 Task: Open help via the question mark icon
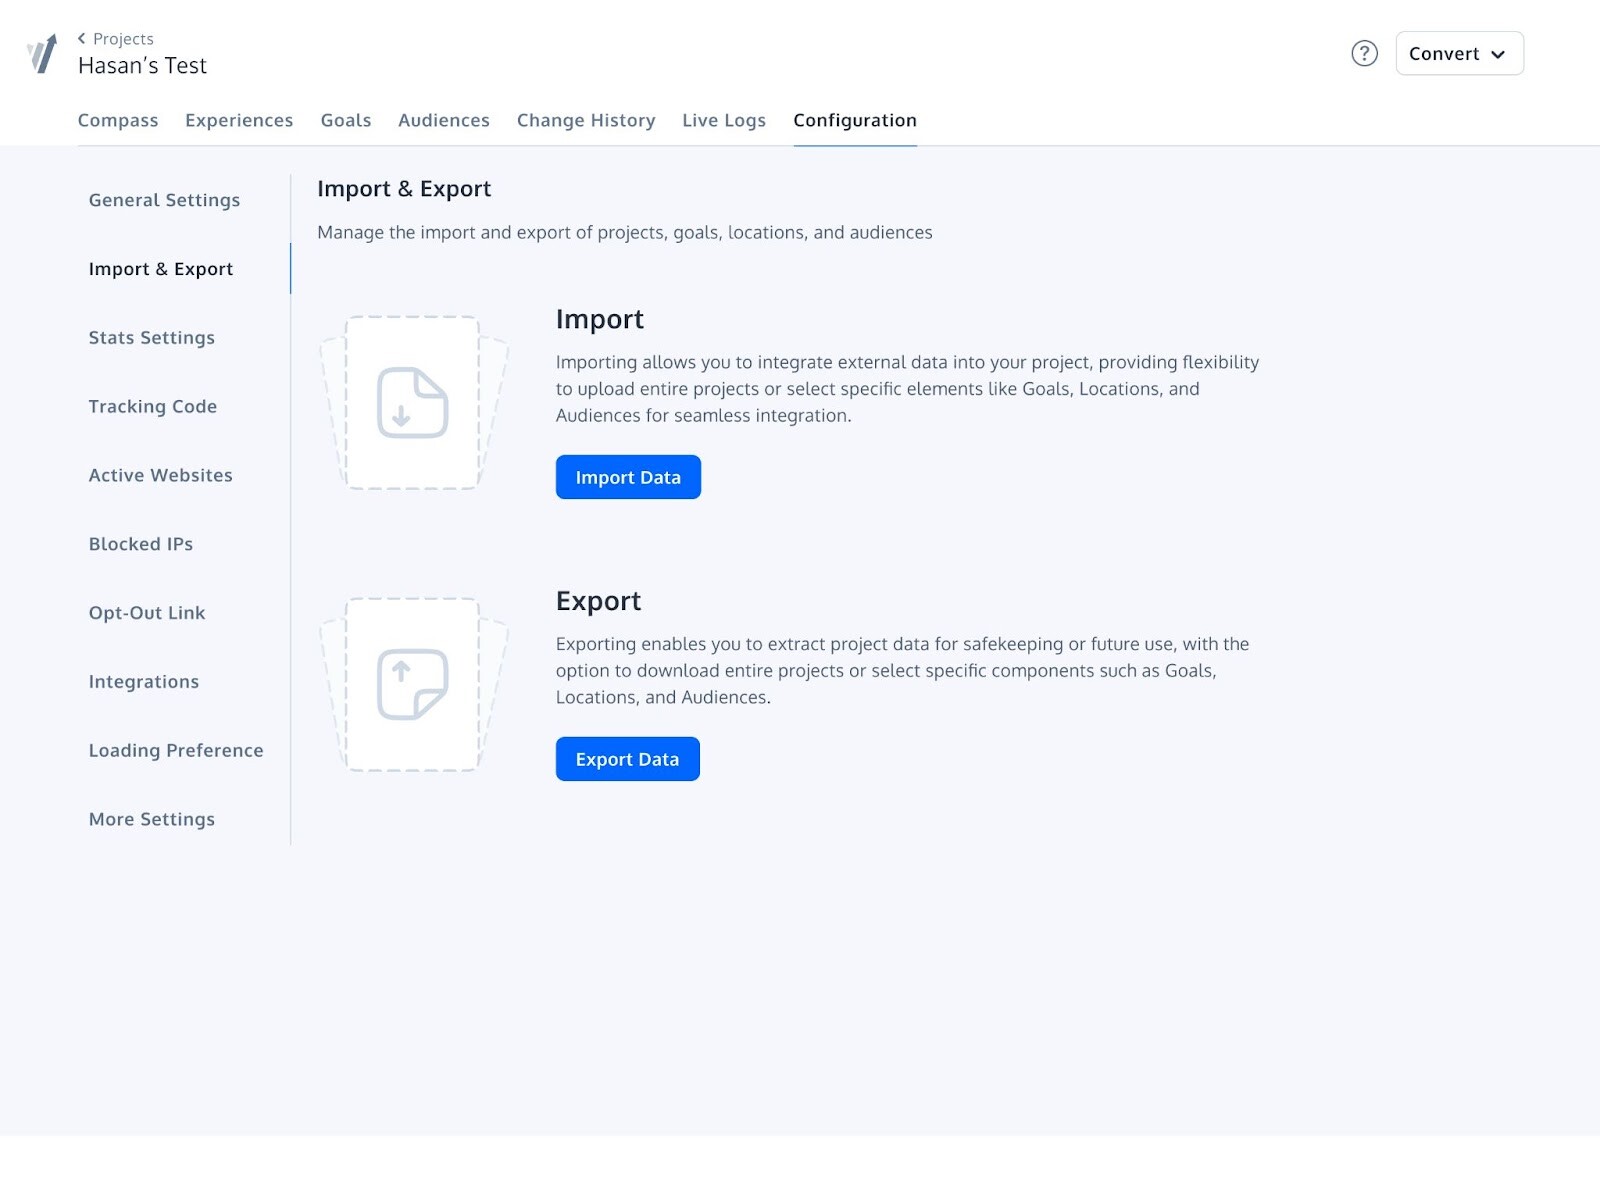1364,54
